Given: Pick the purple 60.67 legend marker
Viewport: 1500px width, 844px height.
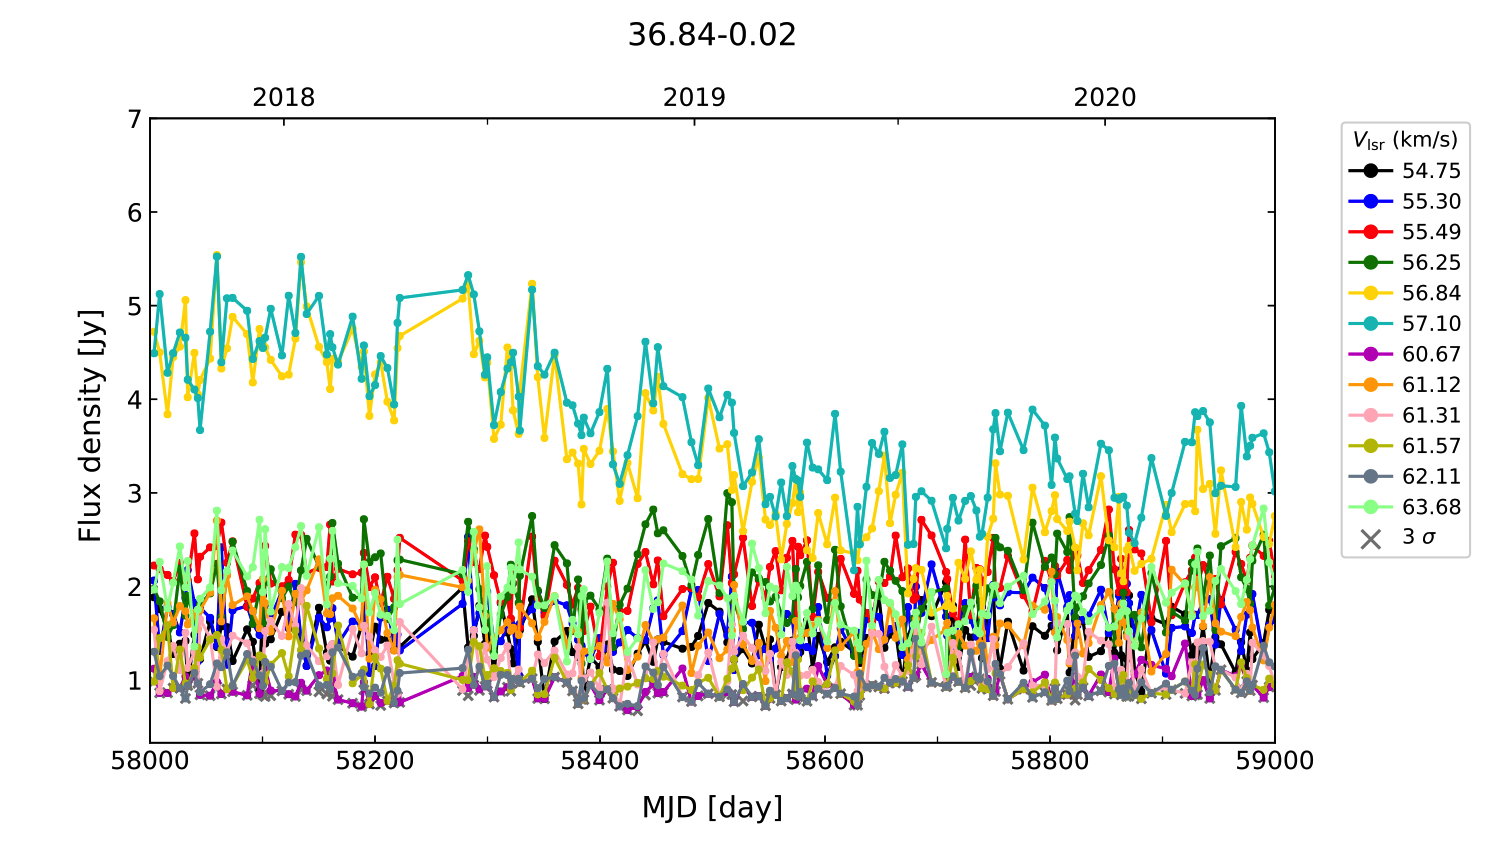Looking at the screenshot, I should 1370,355.
